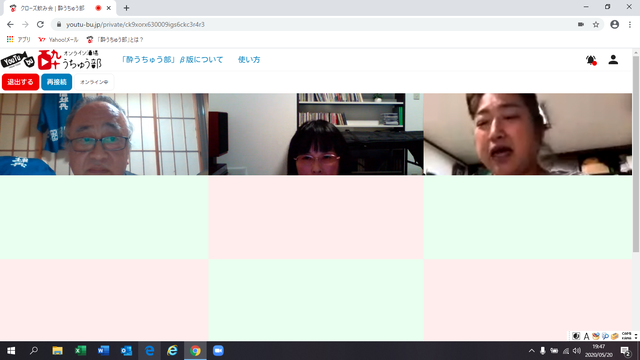Open Microsoft Edge from taskbar
Viewport: 640px width, 360px height.
pos(149,351)
